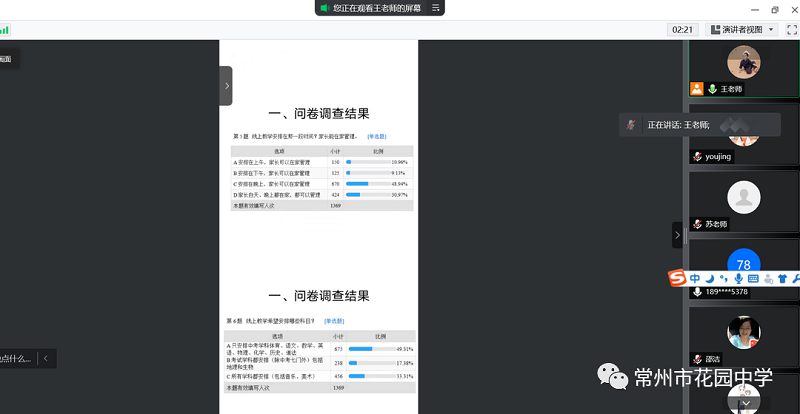Screen dimensions: 800x414
Task: Collapse the participant video strip arrow
Action: 677,235
